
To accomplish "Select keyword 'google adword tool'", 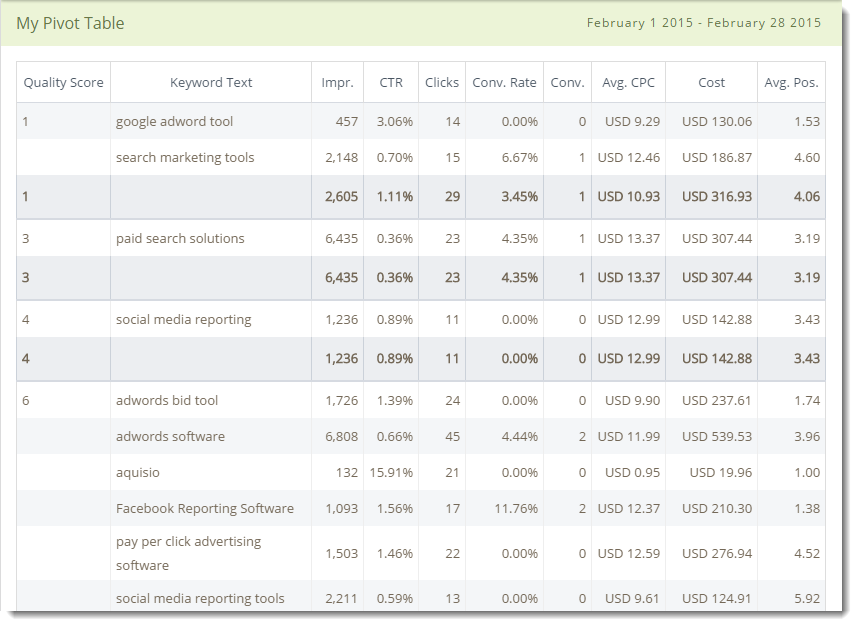I will point(174,121).
